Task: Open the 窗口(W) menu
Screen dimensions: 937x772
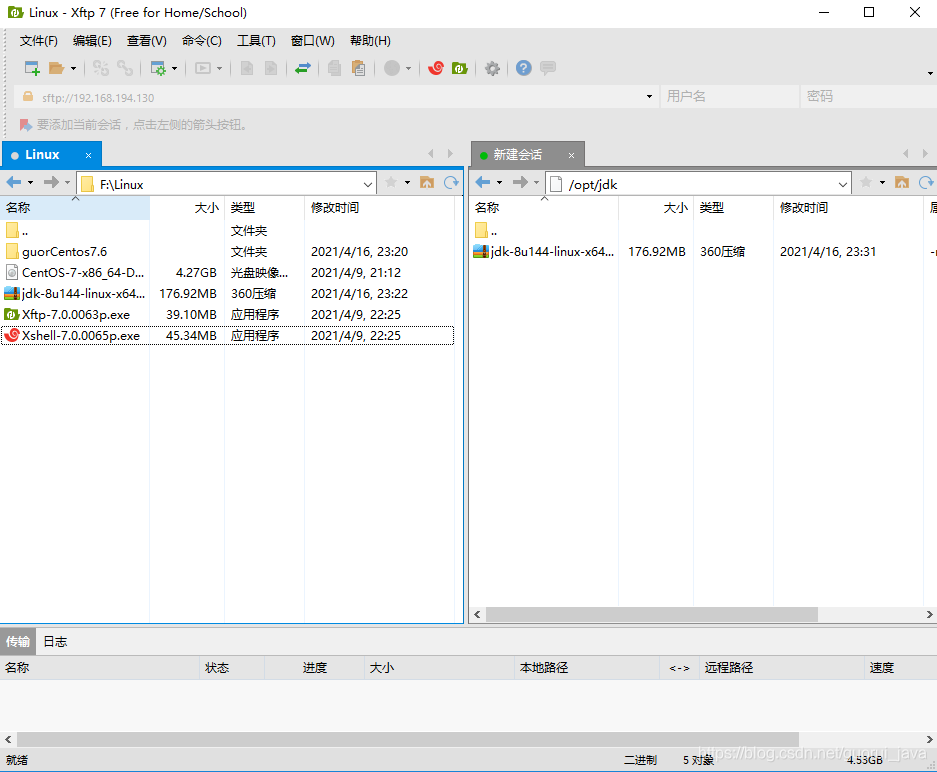Action: click(313, 41)
